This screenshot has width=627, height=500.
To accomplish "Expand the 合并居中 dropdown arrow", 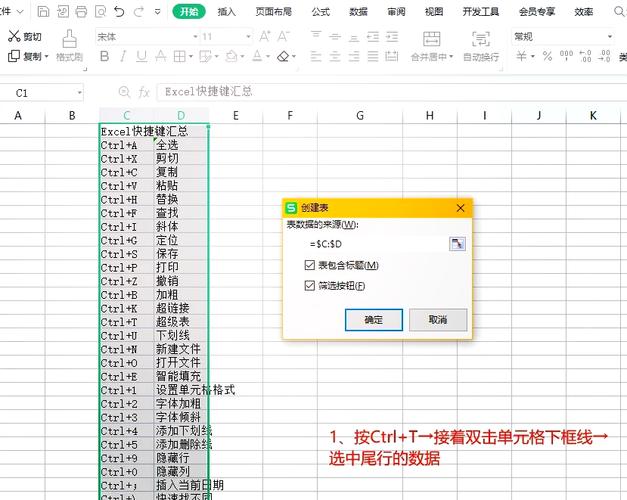I will click(x=451, y=57).
